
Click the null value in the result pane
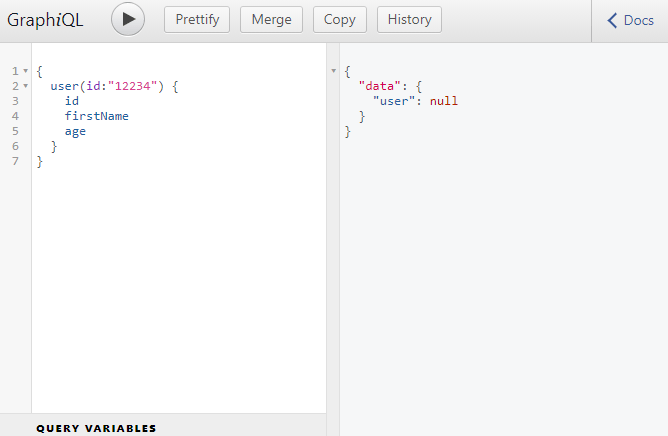(443, 101)
